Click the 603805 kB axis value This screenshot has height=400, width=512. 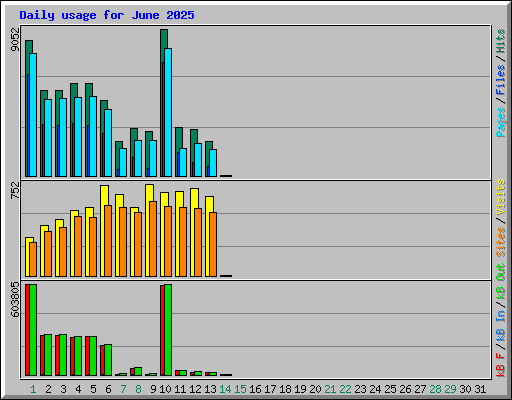15,299
